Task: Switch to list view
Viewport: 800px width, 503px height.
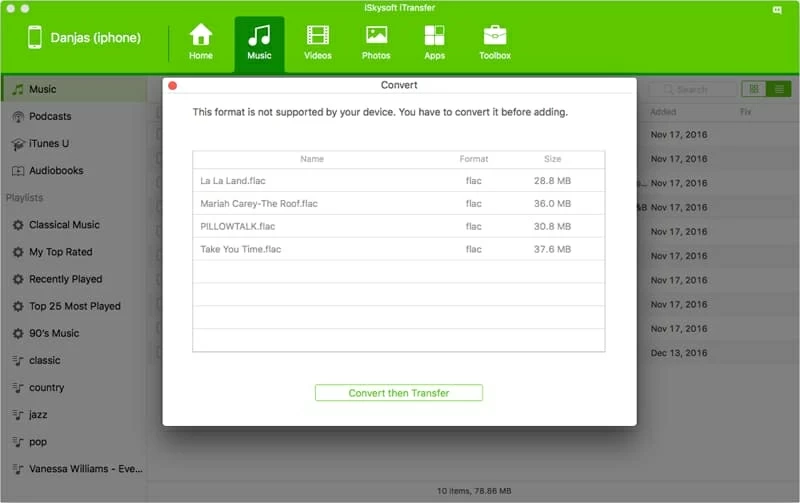Action: pyautogui.click(x=779, y=89)
